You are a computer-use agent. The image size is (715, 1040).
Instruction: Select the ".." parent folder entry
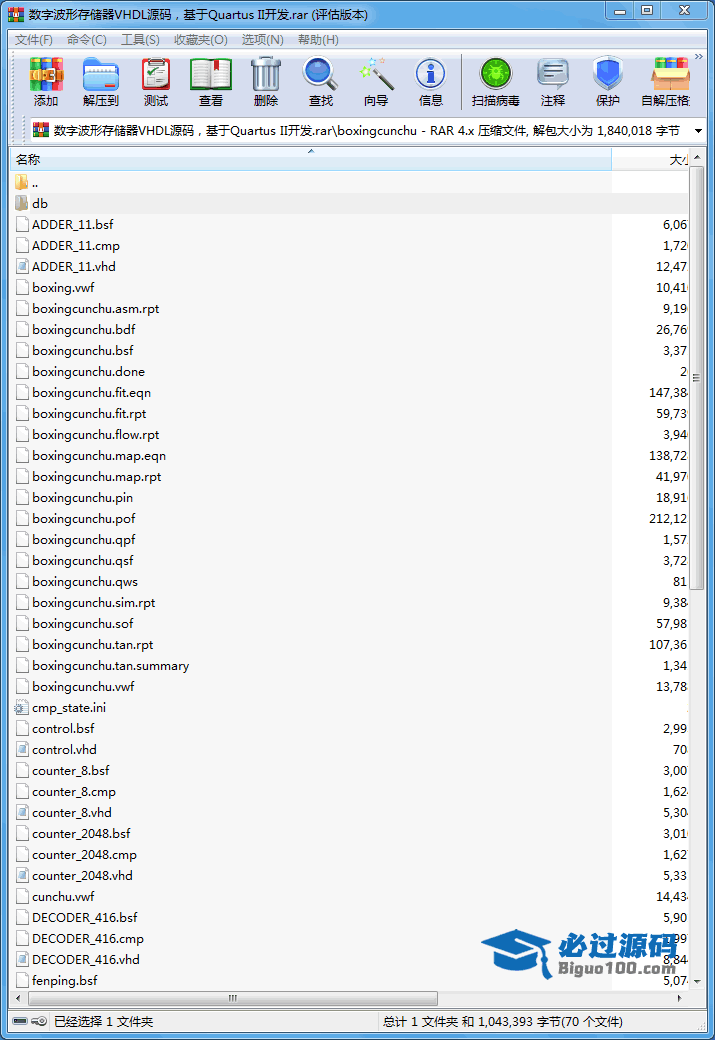coord(35,182)
